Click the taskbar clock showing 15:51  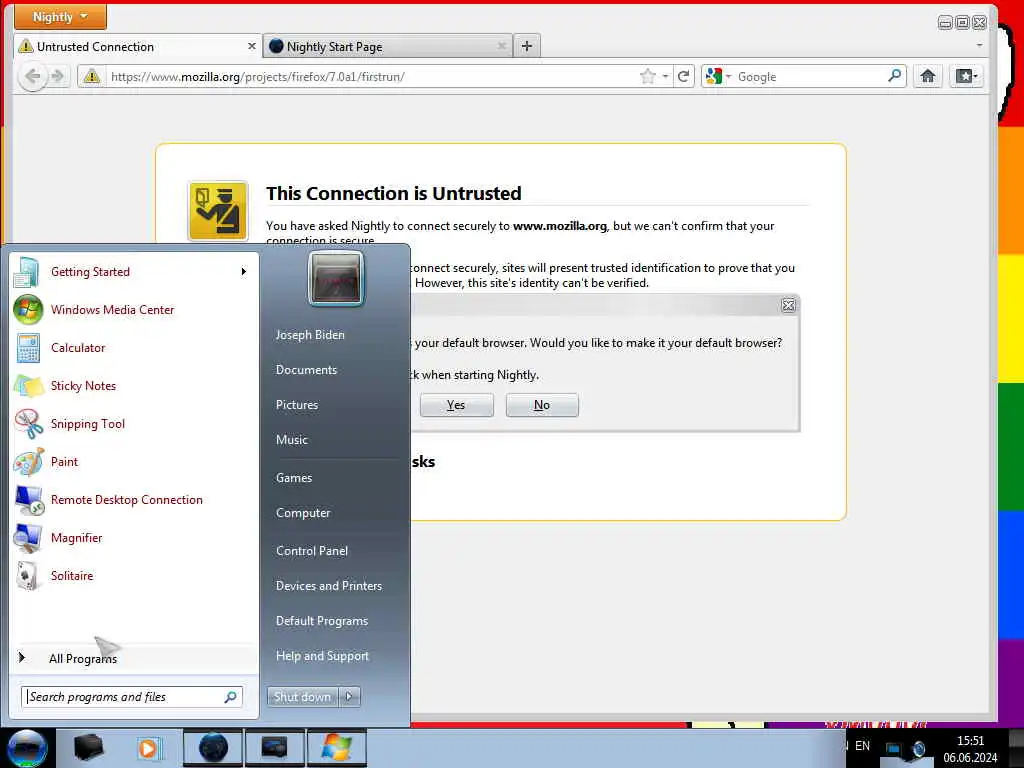970,749
